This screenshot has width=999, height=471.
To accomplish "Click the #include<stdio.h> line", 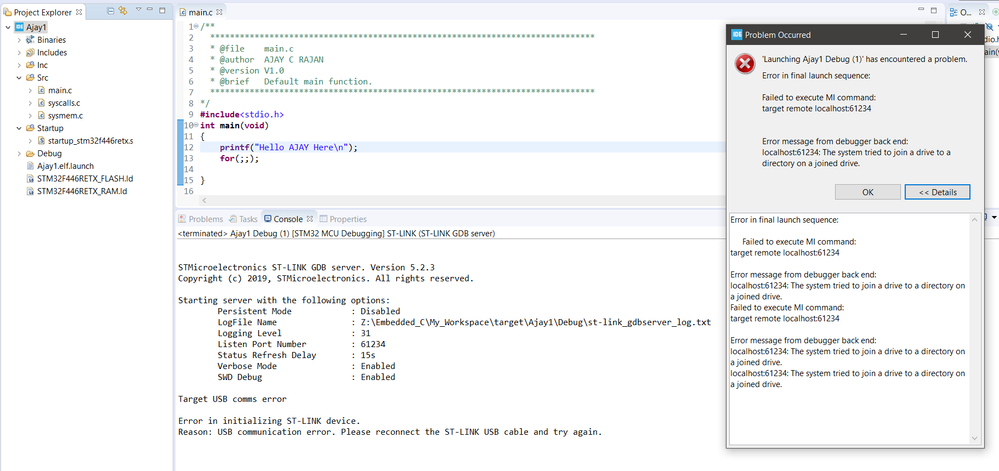I will [241, 115].
